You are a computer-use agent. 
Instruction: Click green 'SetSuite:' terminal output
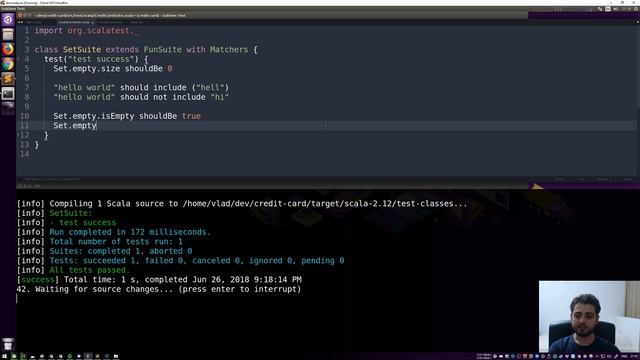71,213
